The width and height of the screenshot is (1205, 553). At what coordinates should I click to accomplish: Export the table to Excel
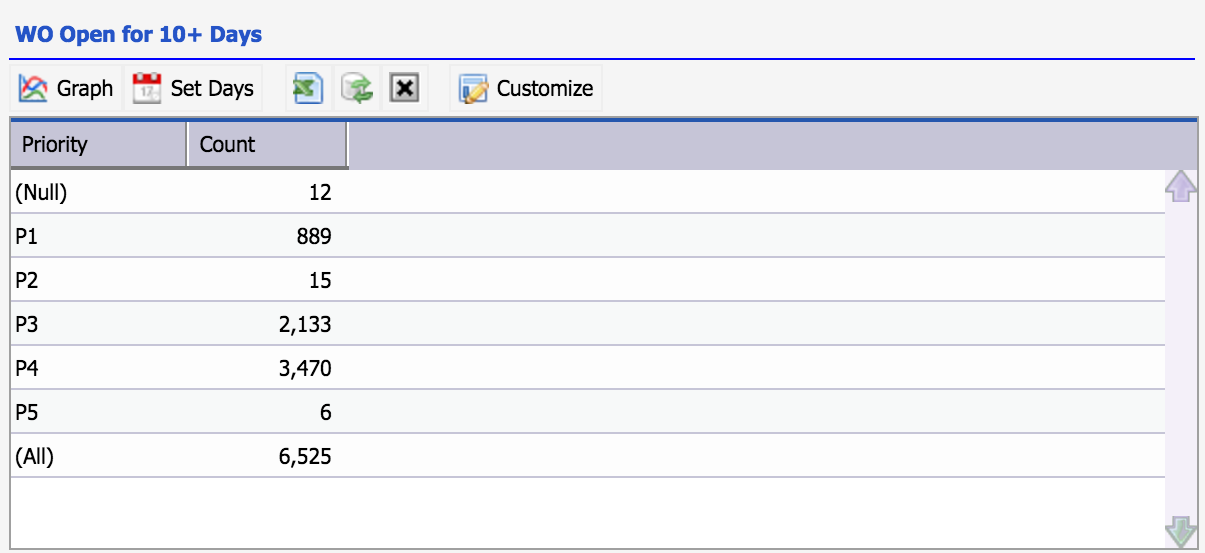(x=307, y=88)
